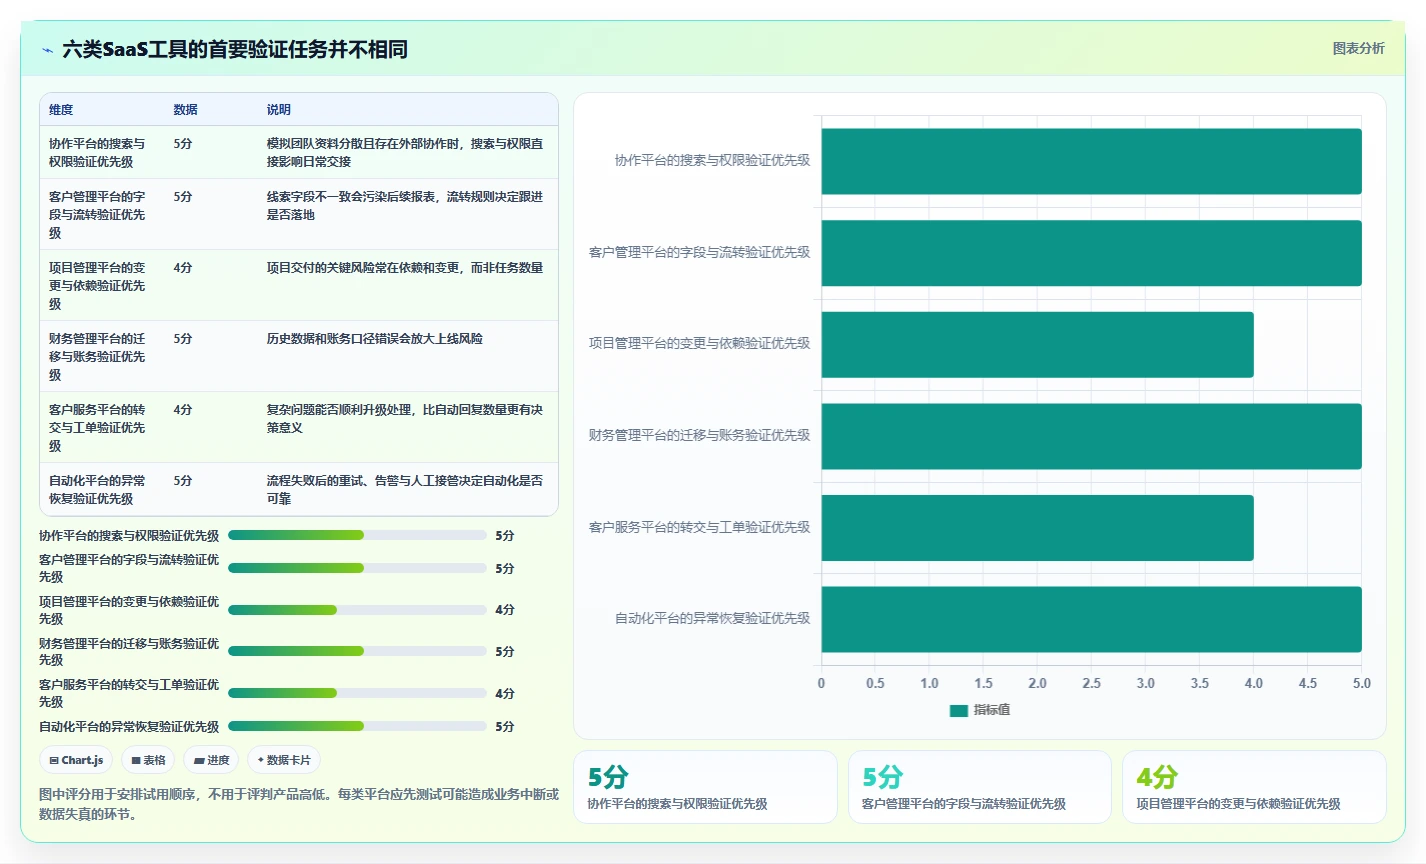Click the progress bar for 客户管理平台的字段与流转验证优先级
The width and height of the screenshot is (1426, 864).
357,568
